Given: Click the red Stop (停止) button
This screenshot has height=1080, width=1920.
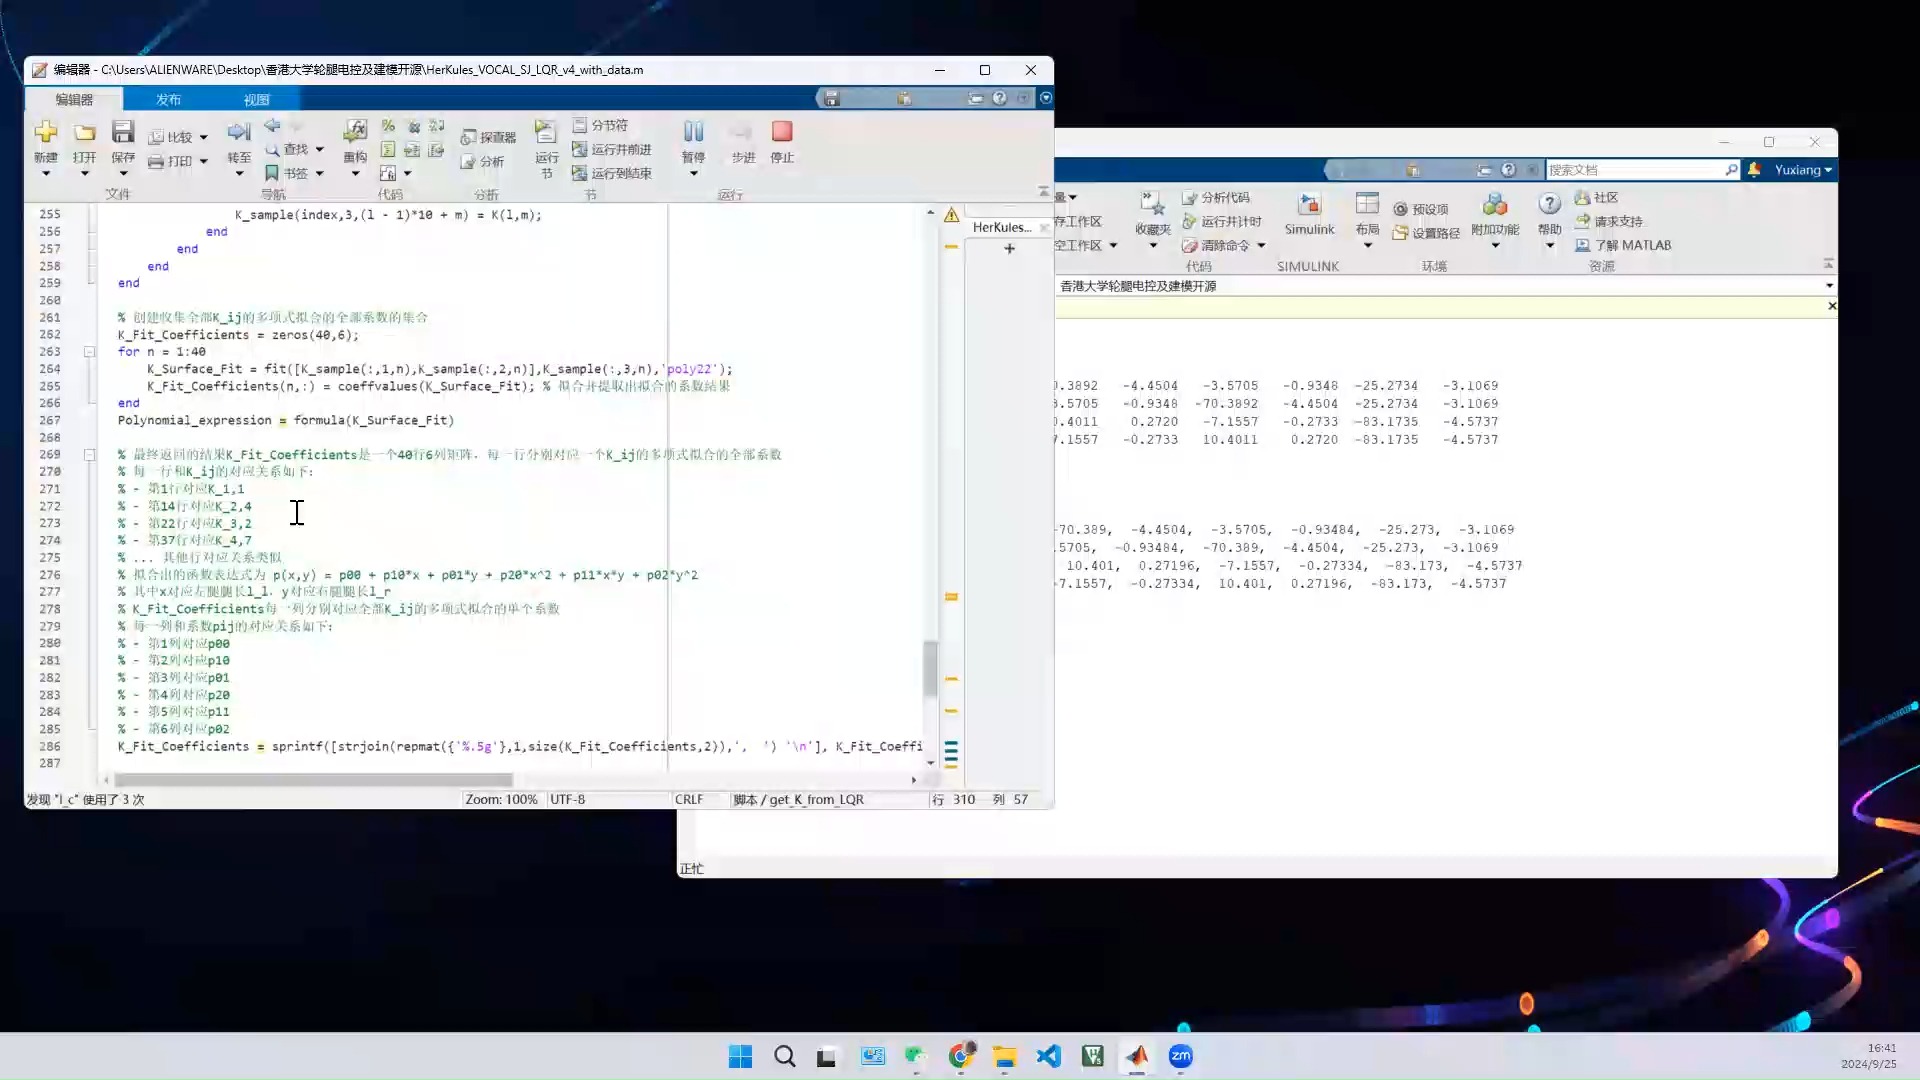Looking at the screenshot, I should tap(782, 132).
